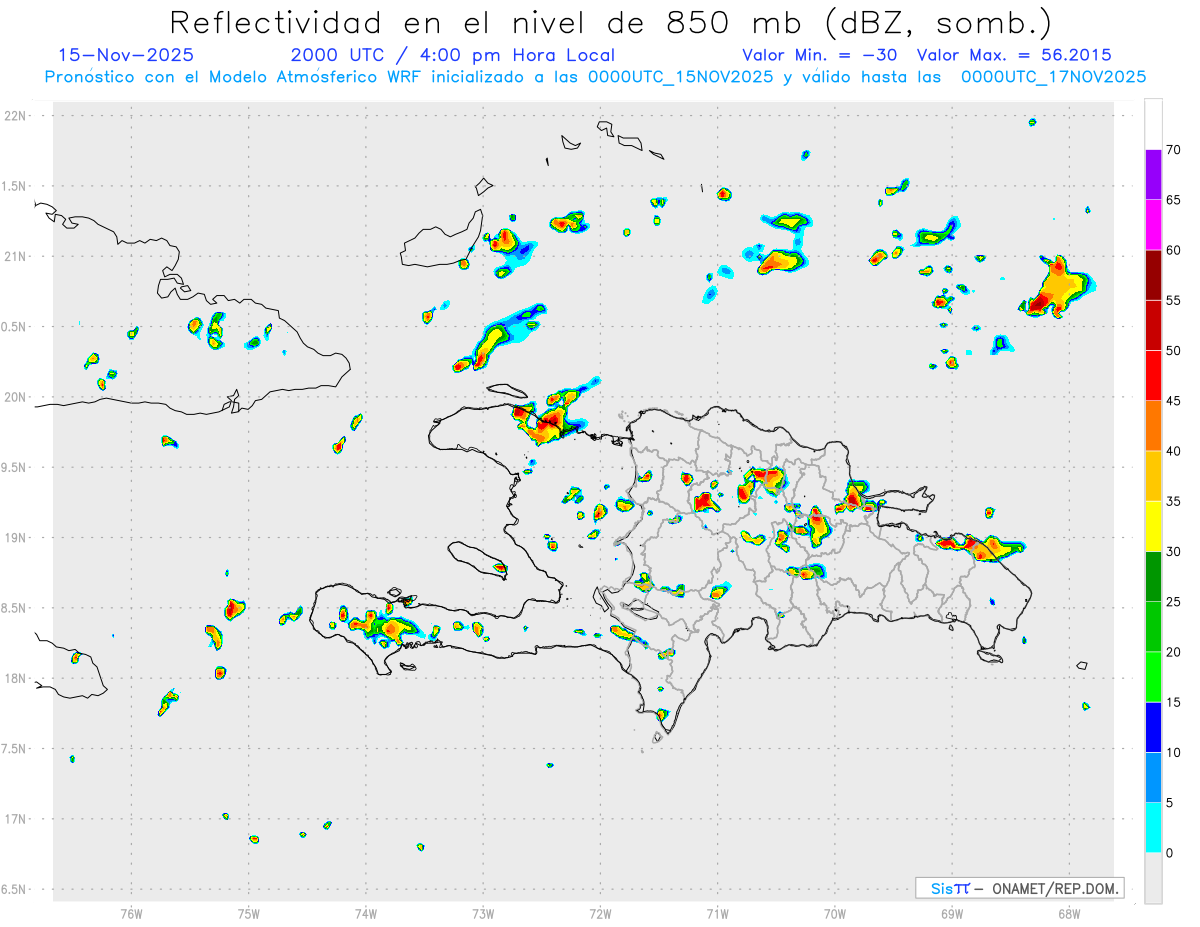Image resolution: width=1200 pixels, height=927 pixels.
Task: Click the "73W" longitude axis label
Action: [483, 914]
